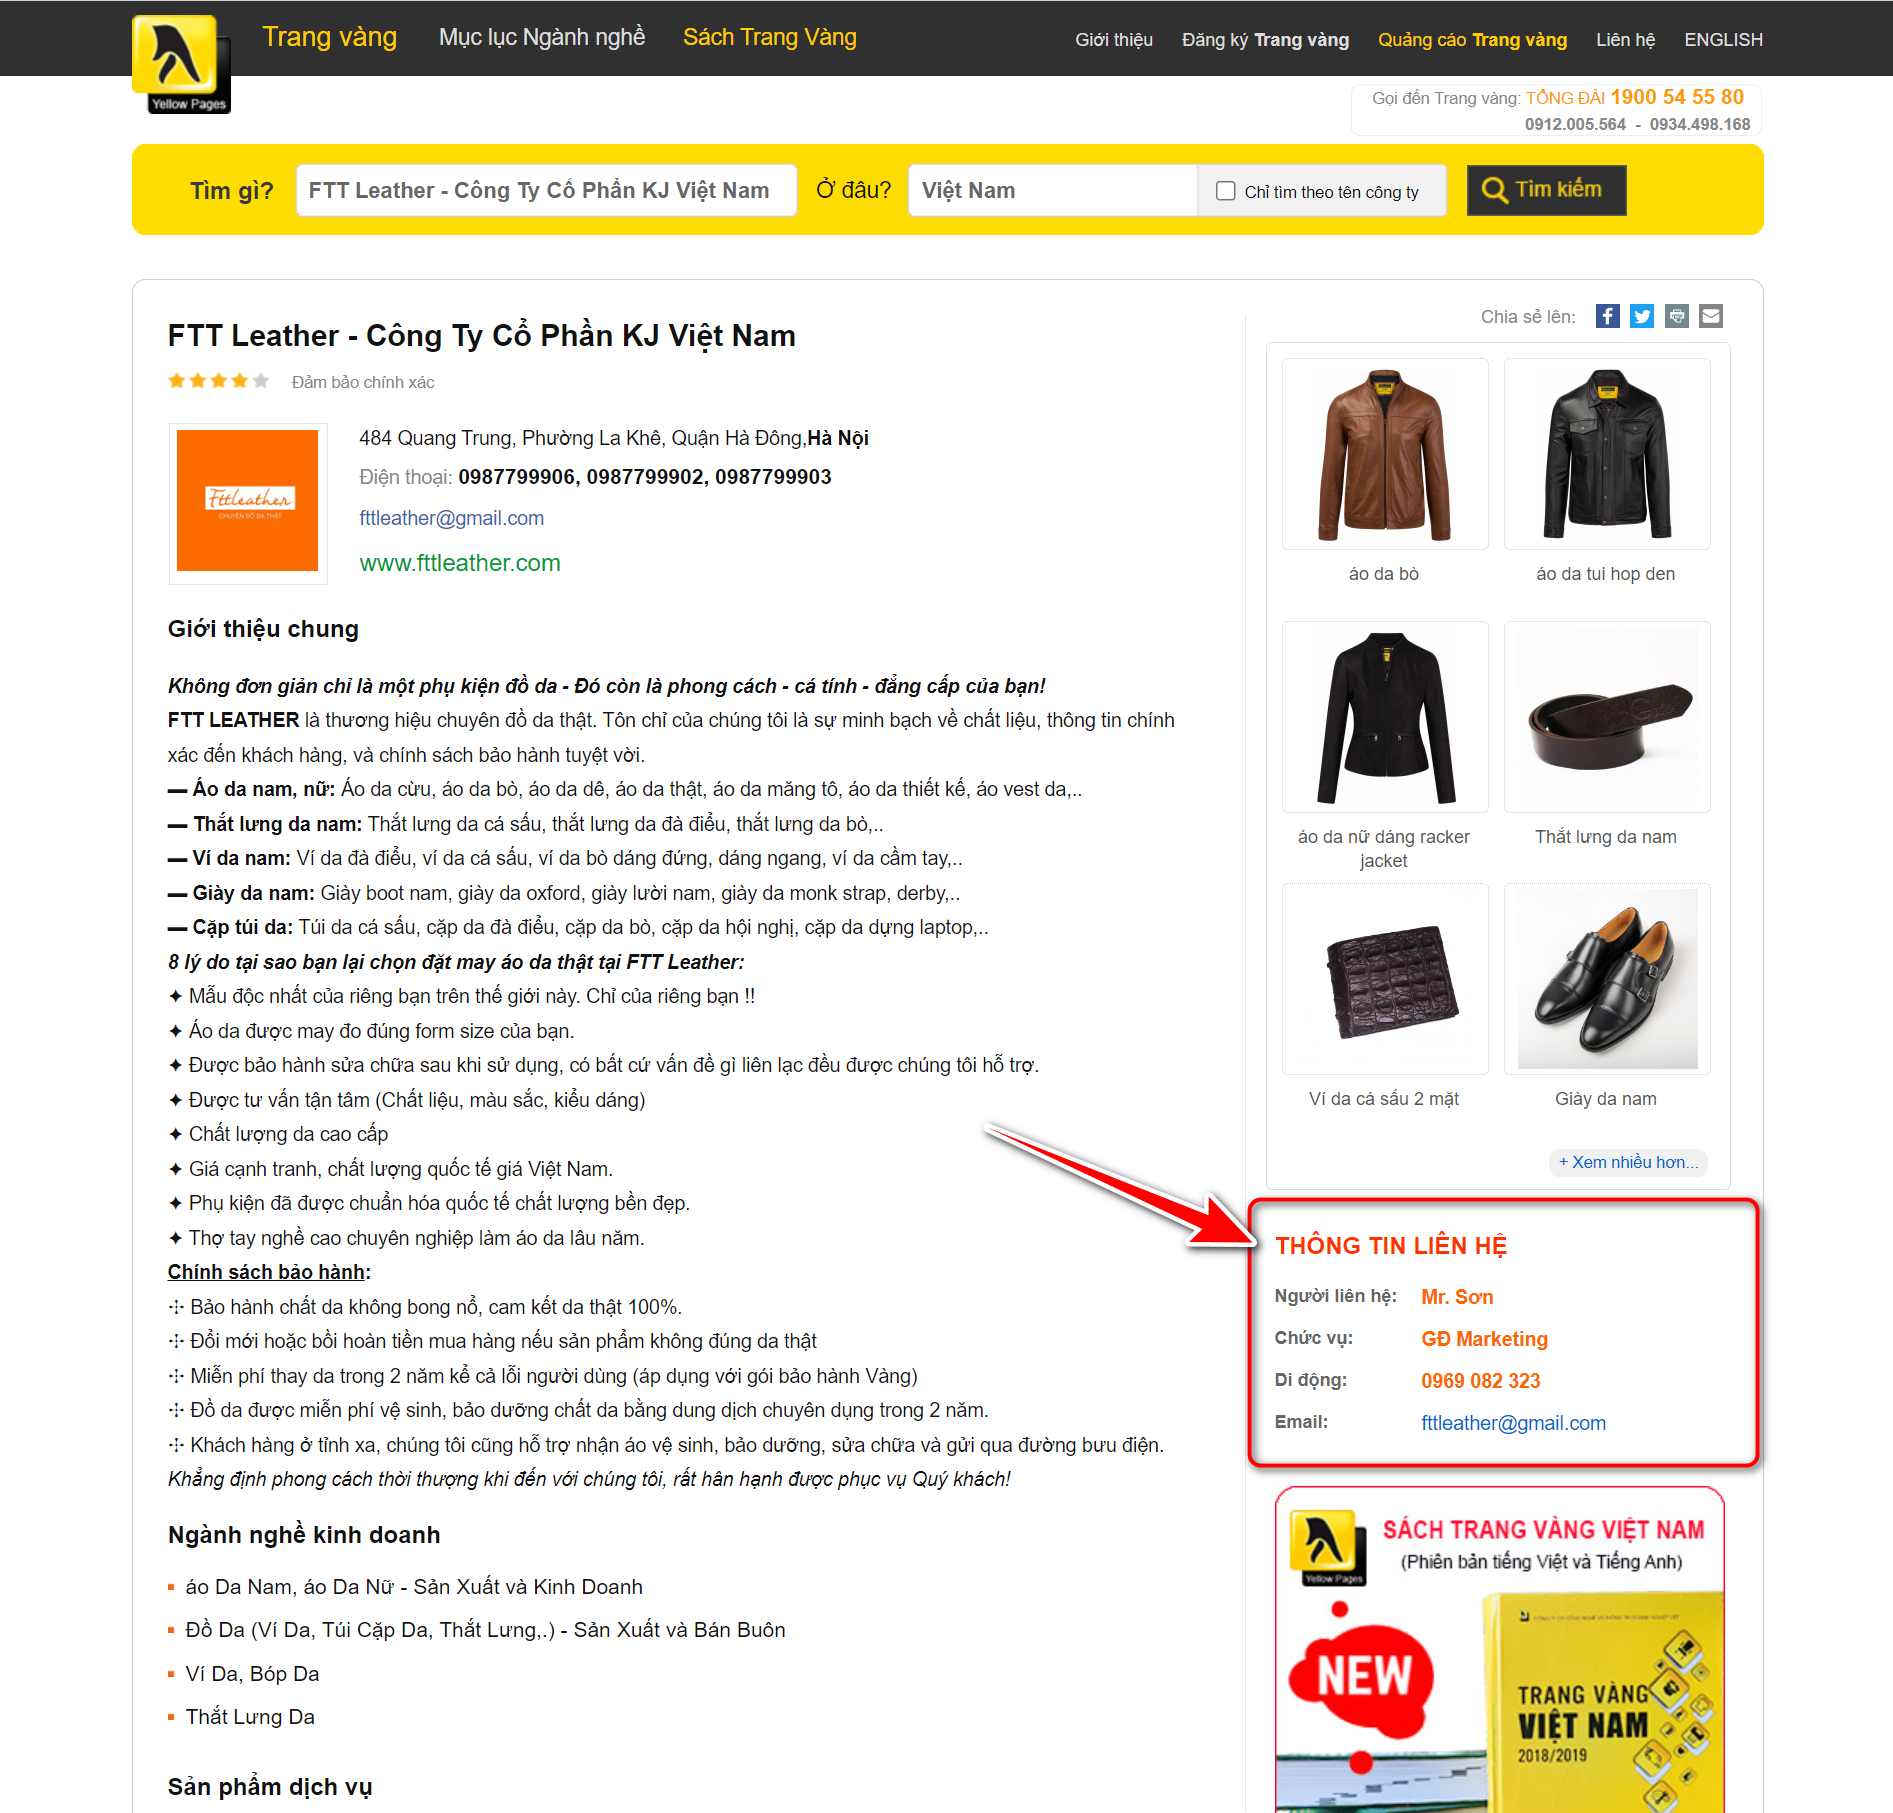Click the star rating icons
This screenshot has width=1893, height=1813.
[x=219, y=381]
